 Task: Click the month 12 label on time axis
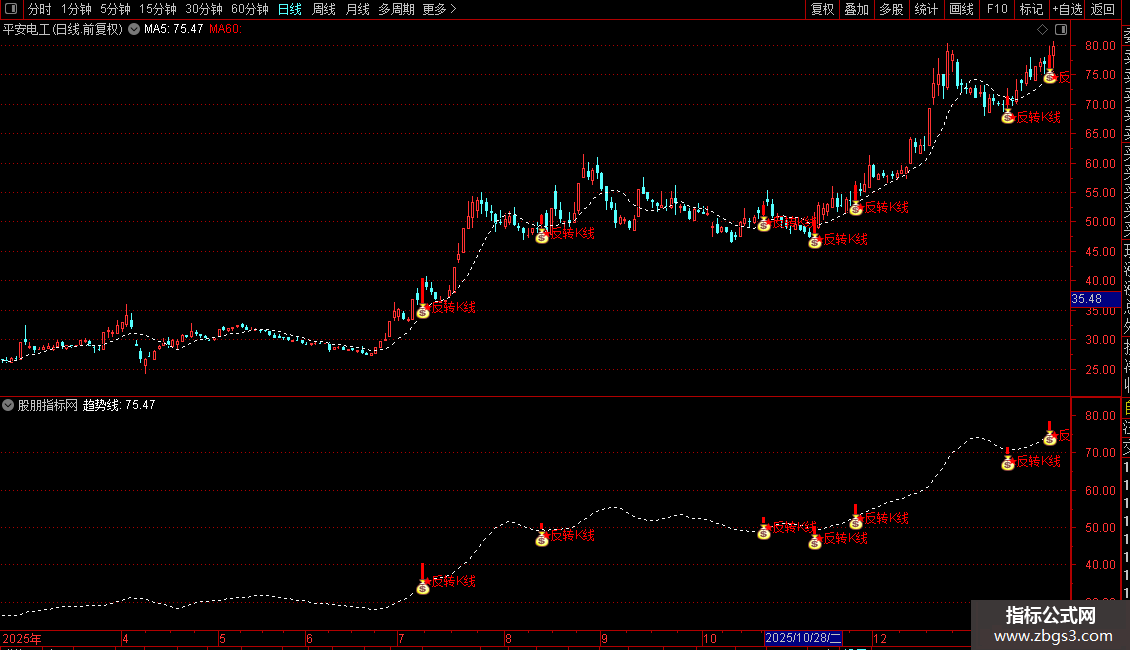coord(879,638)
